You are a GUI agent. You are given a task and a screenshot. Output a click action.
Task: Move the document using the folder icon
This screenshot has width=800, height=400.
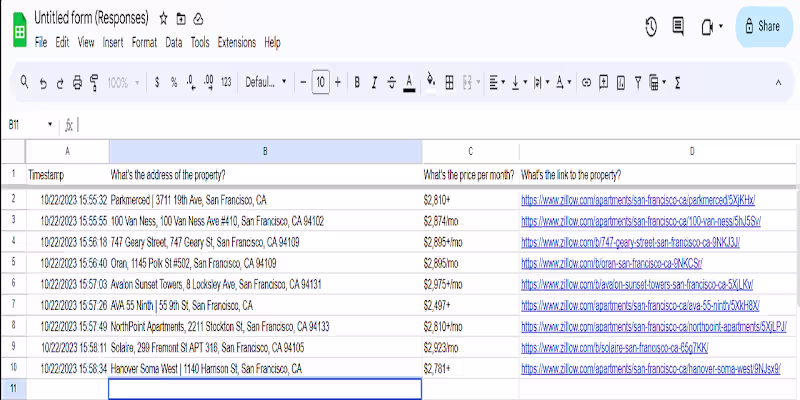[181, 19]
